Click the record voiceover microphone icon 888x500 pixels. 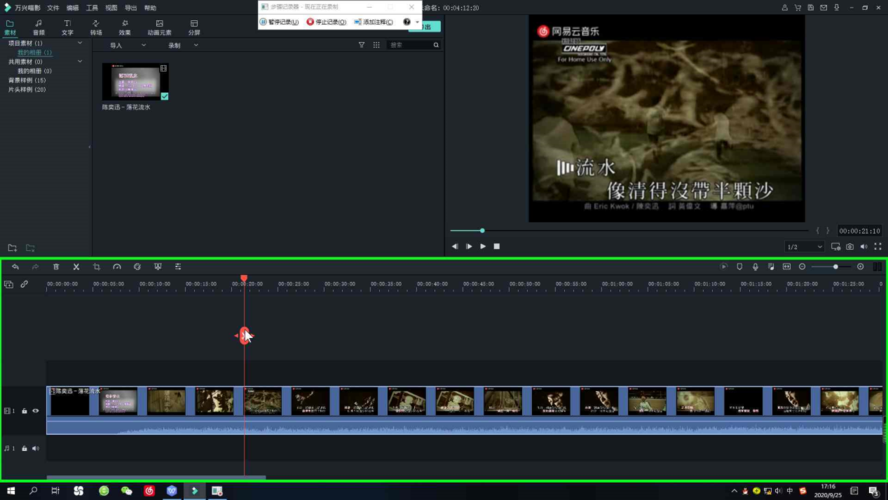coord(755,267)
